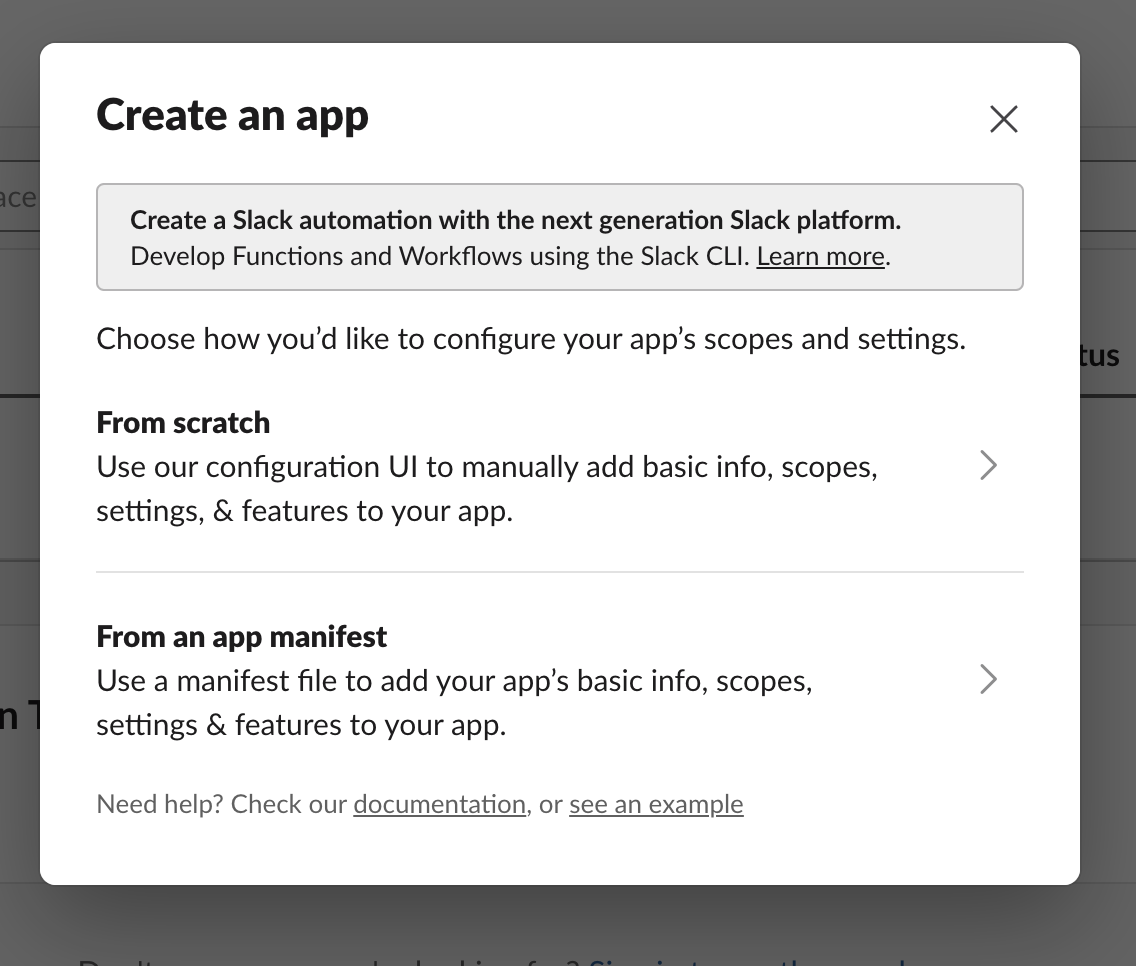Viewport: 1136px width, 966px height.
Task: Click the From scratch chevron arrow
Action: [x=988, y=465]
